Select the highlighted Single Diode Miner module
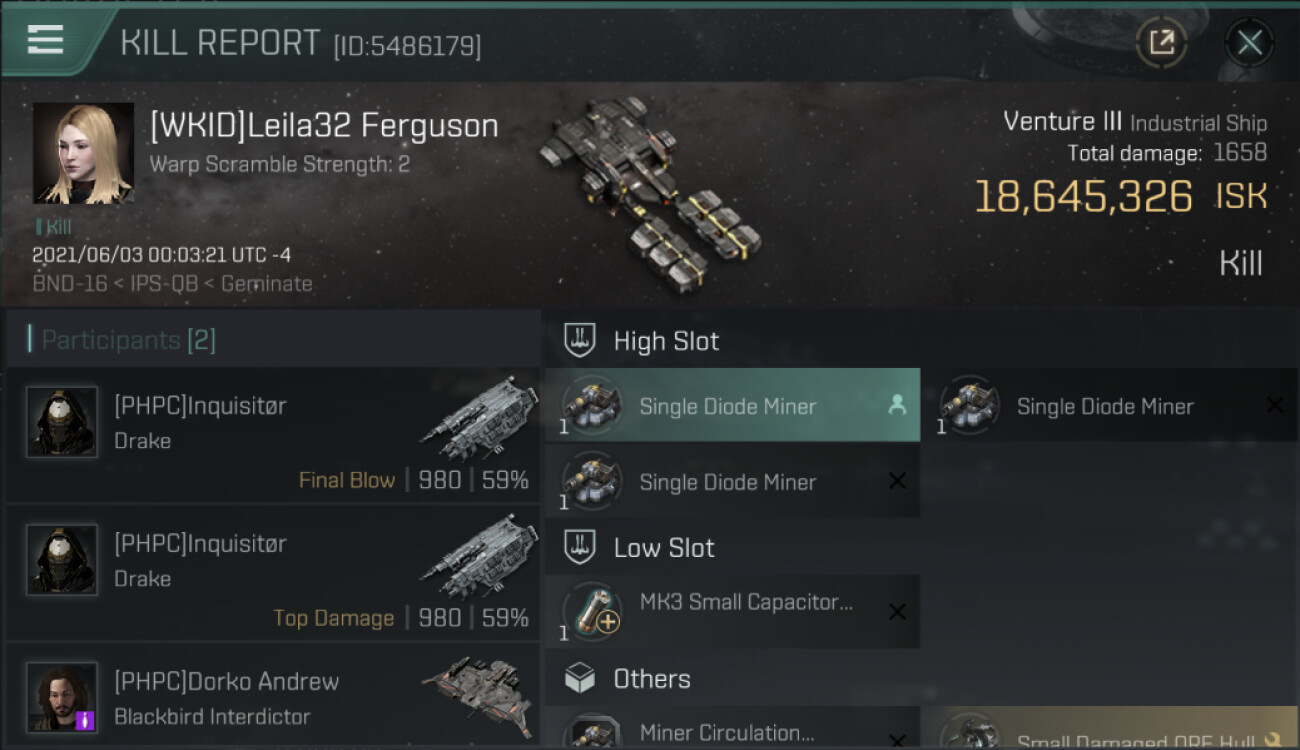The image size is (1300, 750). click(732, 405)
